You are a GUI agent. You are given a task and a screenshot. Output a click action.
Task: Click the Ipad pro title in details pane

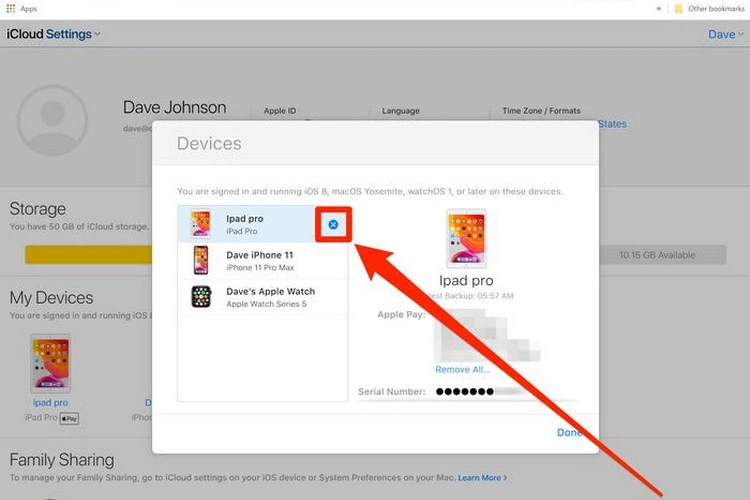coord(466,280)
